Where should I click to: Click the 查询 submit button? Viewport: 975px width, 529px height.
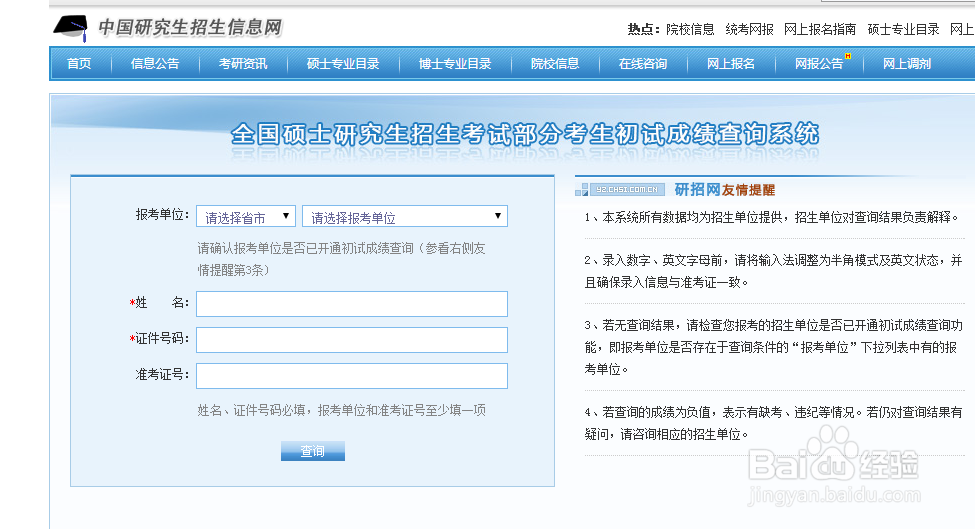pyautogui.click(x=313, y=451)
